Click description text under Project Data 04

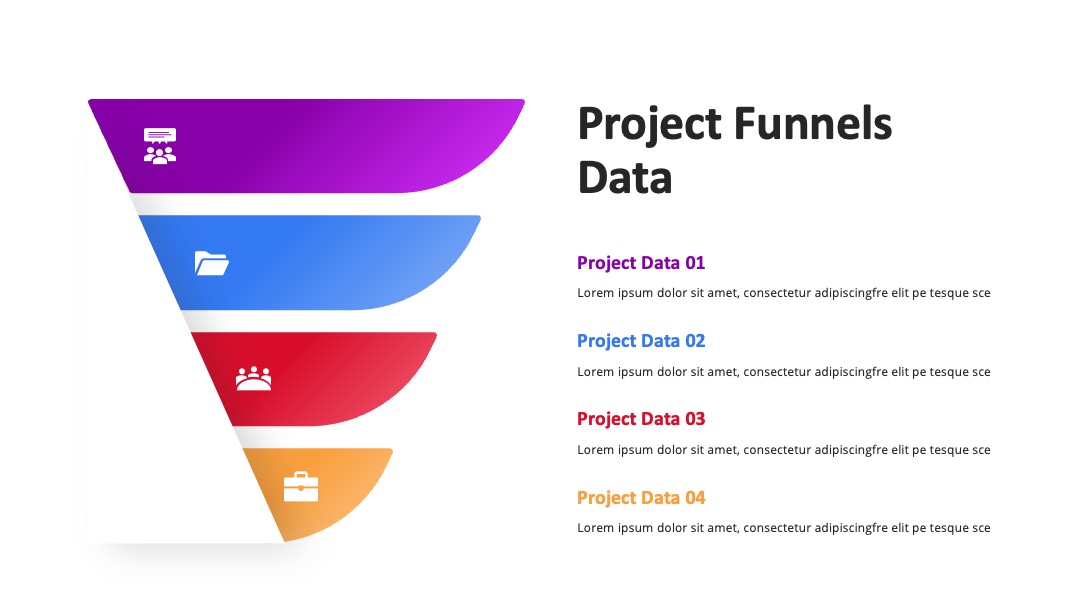point(784,528)
